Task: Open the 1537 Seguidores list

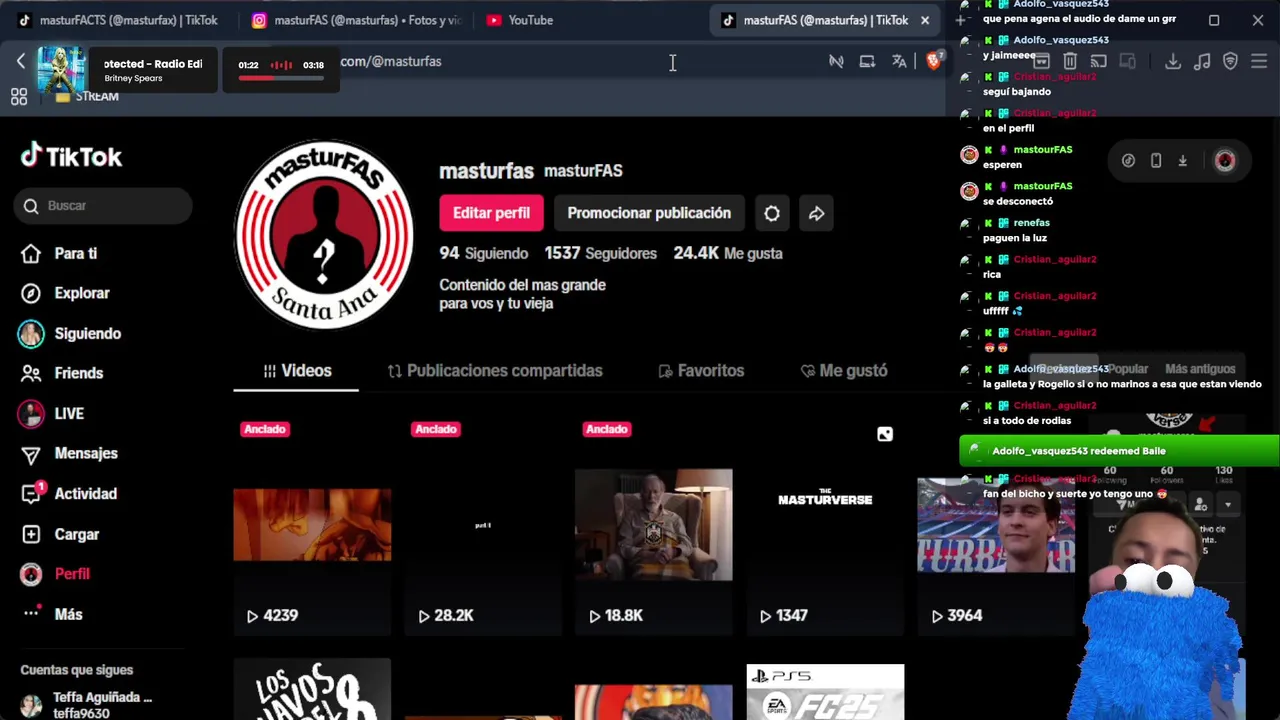Action: (x=600, y=253)
